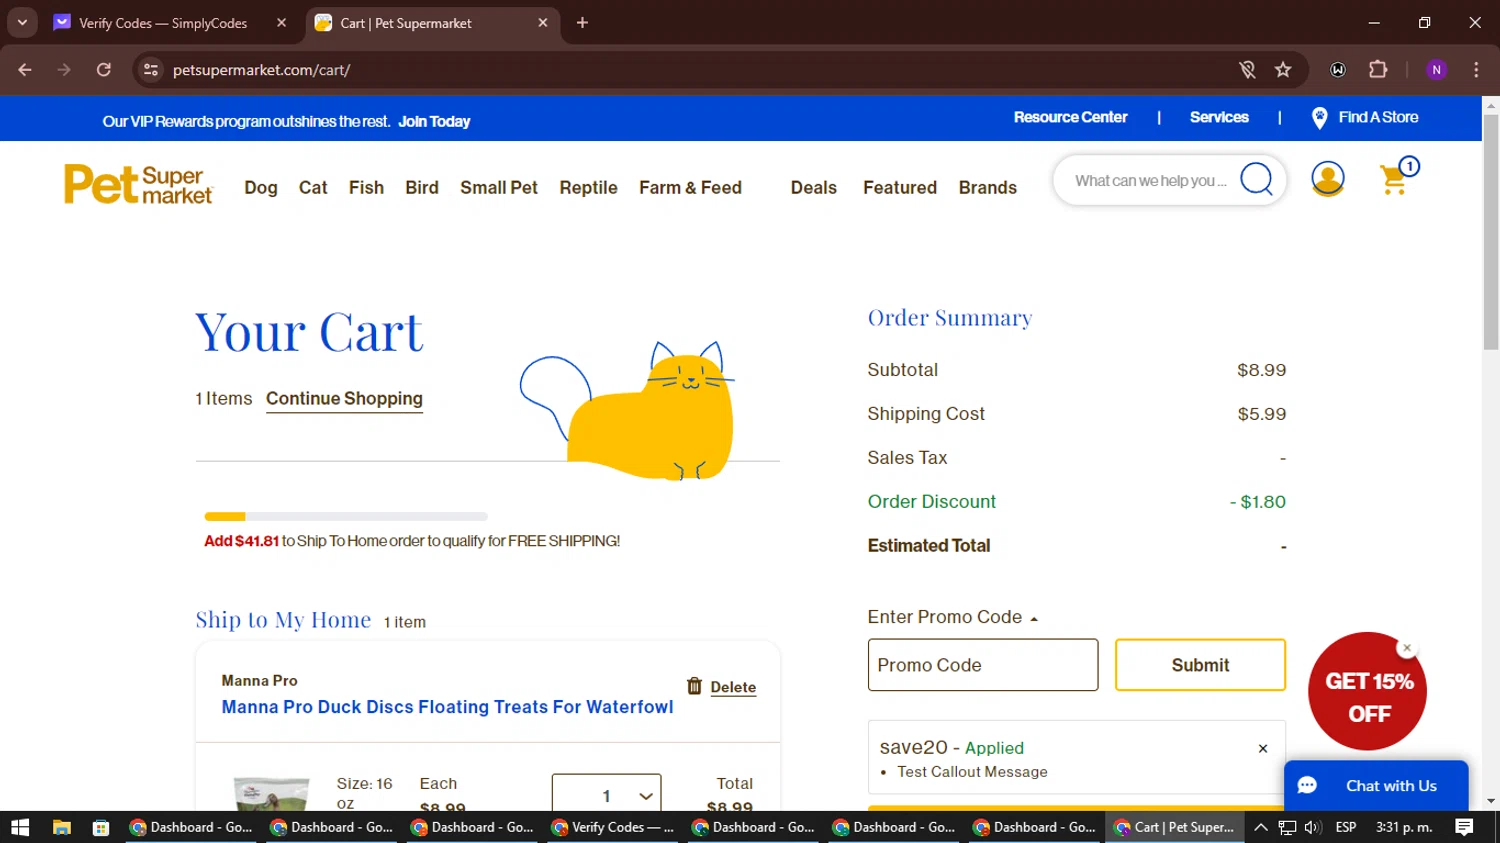Open the Brands menu
Viewport: 1500px width, 843px height.
click(987, 188)
